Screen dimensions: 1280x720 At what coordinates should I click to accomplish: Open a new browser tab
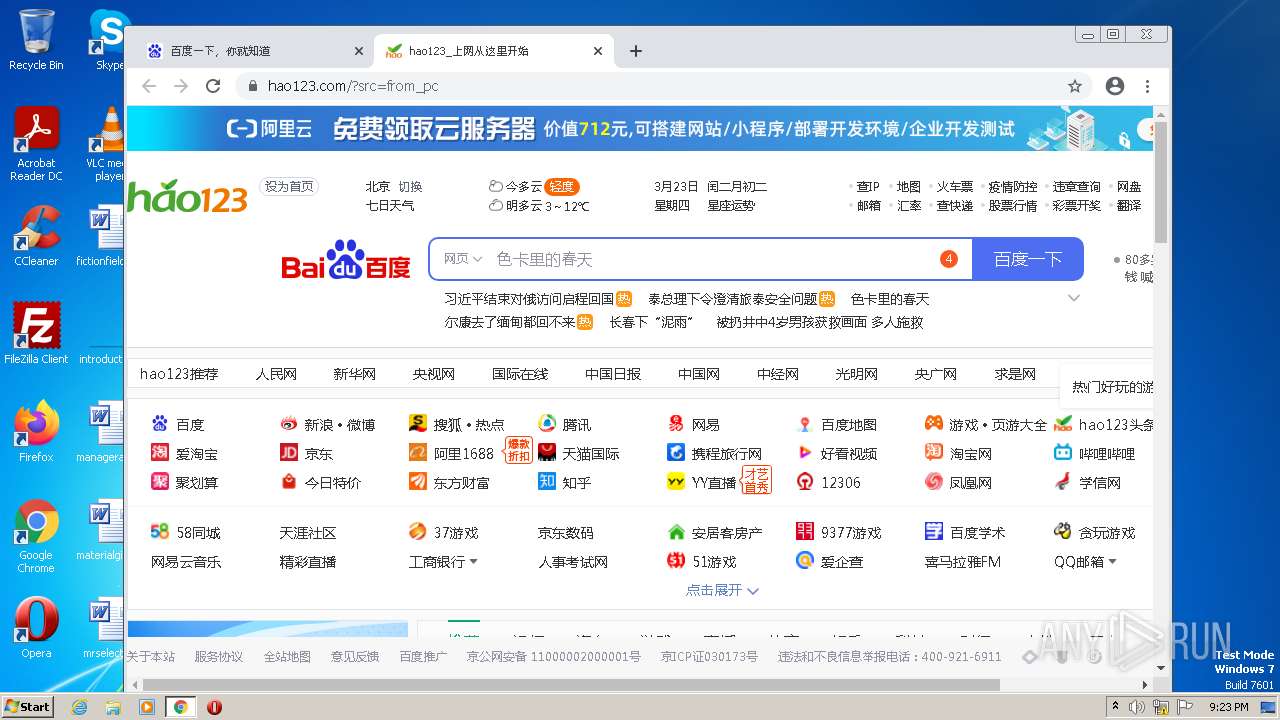pyautogui.click(x=635, y=51)
